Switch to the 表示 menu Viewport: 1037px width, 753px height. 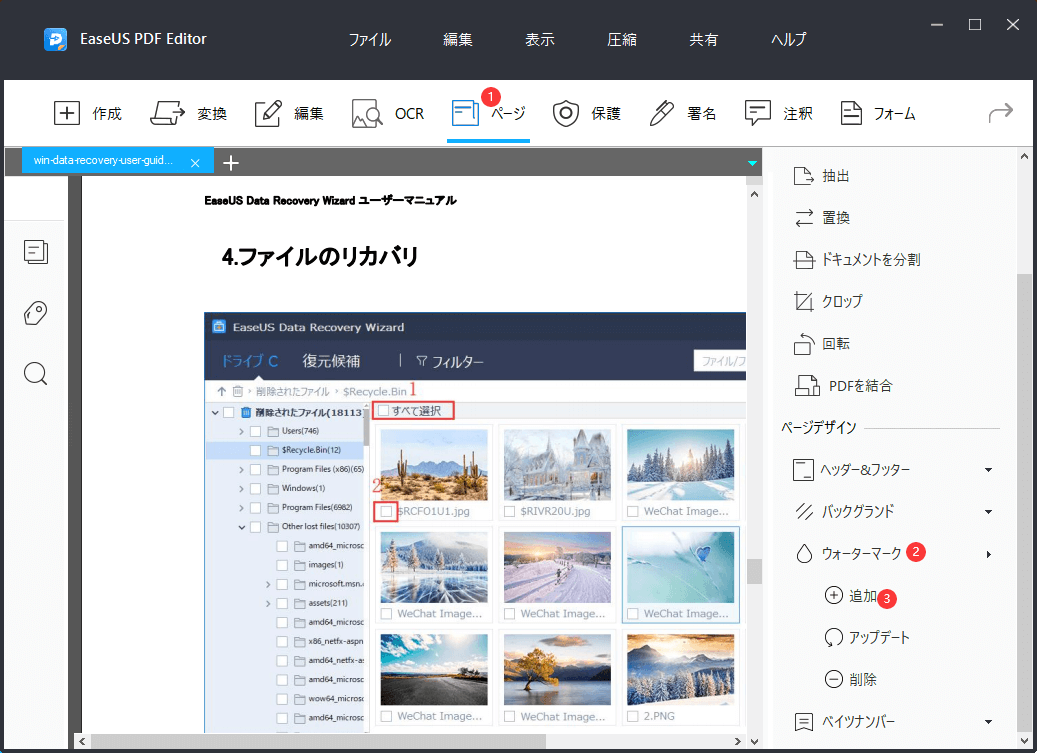pos(539,39)
